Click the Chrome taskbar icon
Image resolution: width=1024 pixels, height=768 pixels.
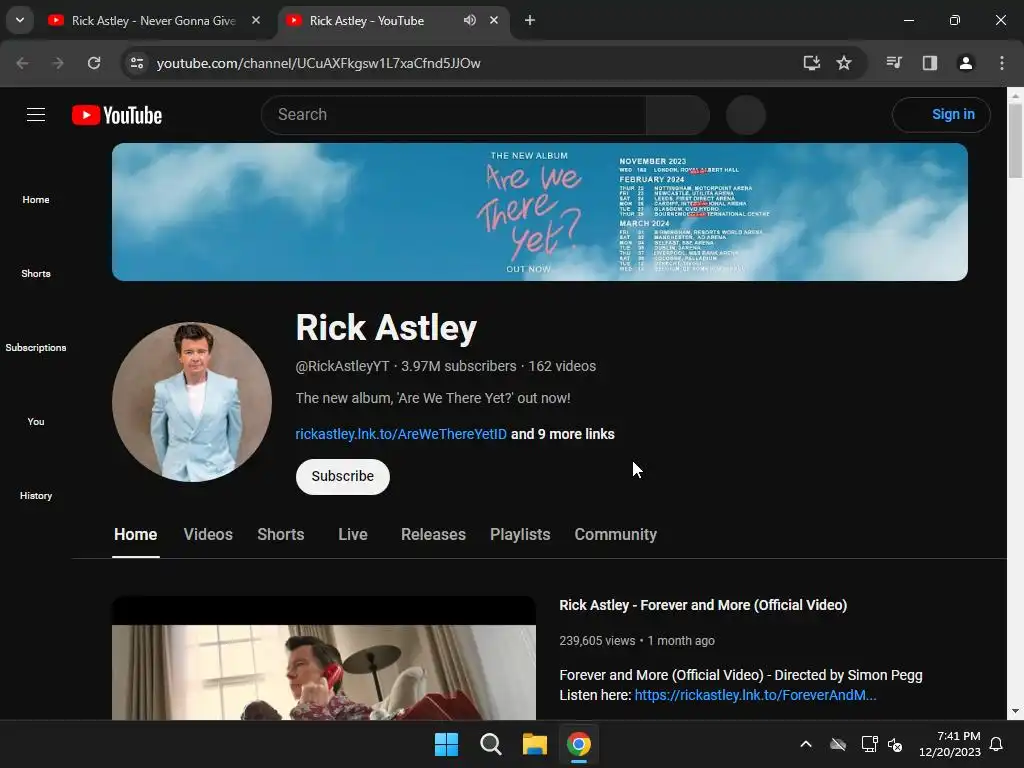579,744
